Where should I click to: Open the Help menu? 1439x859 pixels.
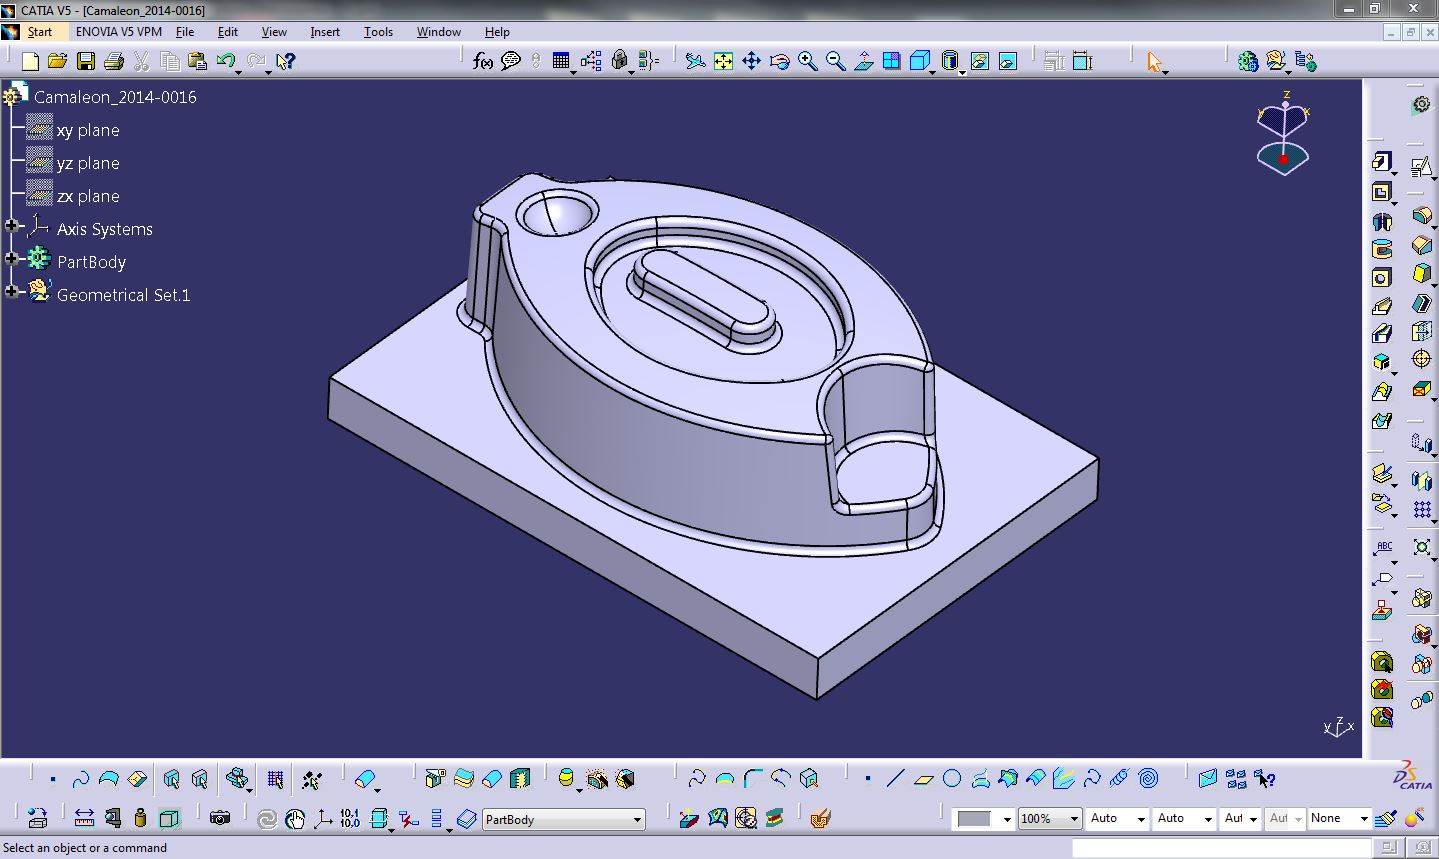(x=497, y=32)
